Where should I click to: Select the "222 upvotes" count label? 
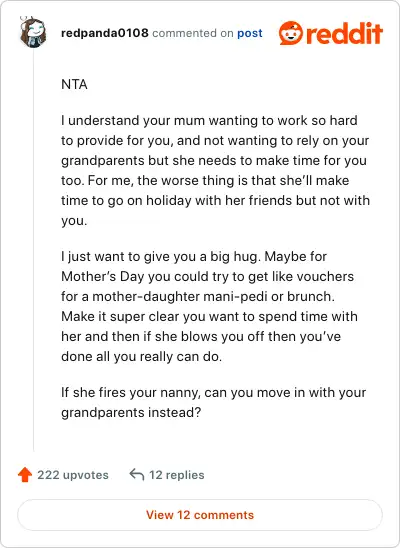click(73, 475)
